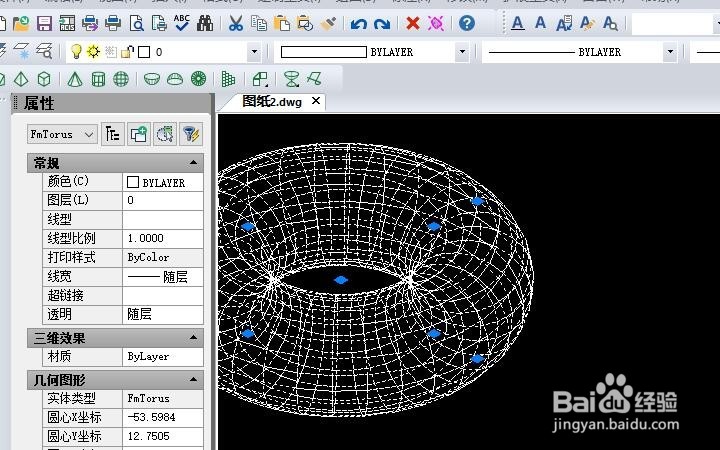This screenshot has height=450, width=720.
Task: Toggle layer on/off with the light bulb
Action: (76, 51)
